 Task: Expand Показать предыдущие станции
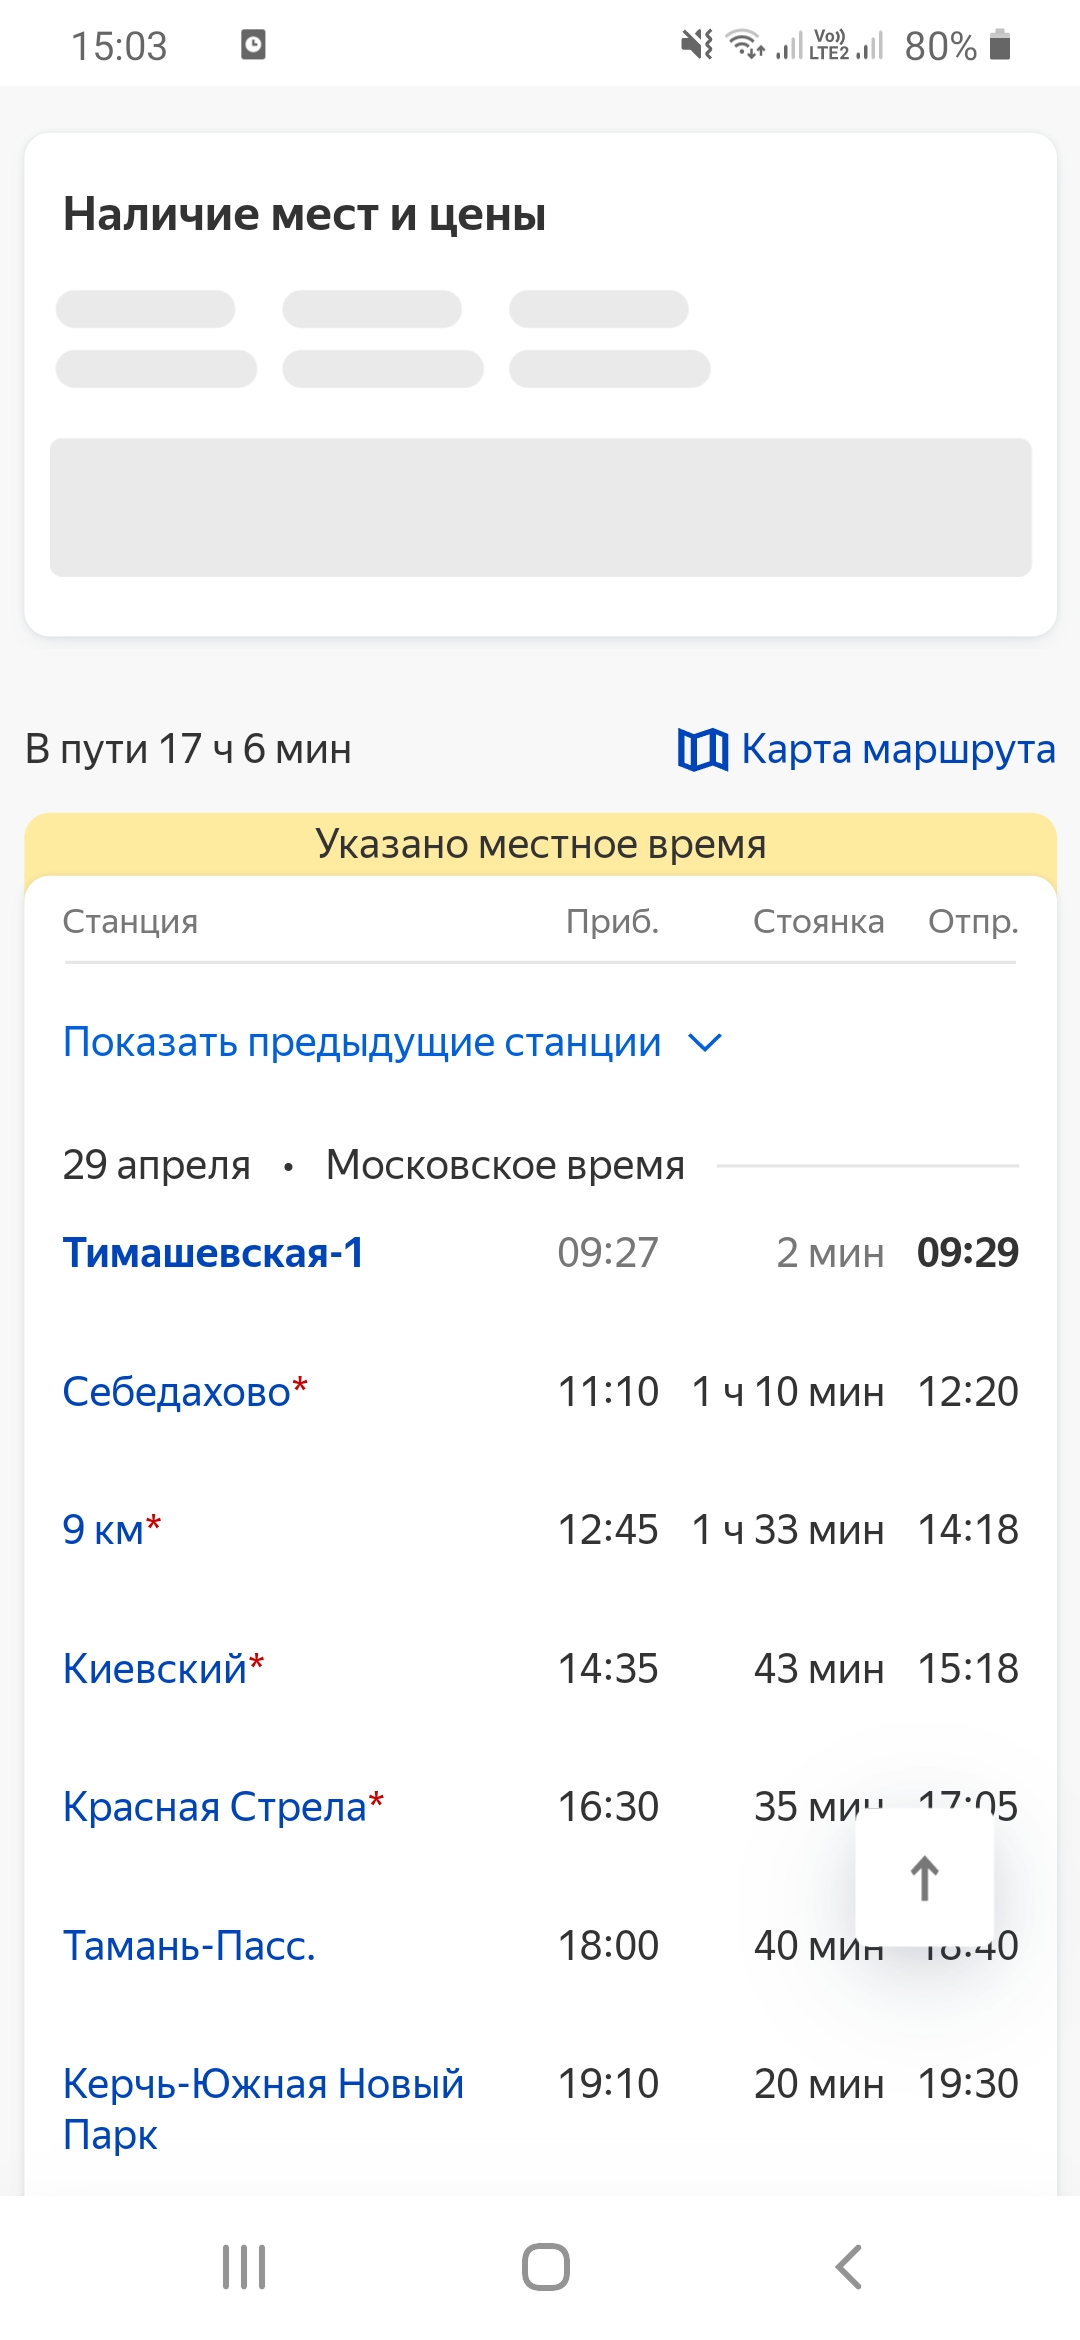(362, 1042)
